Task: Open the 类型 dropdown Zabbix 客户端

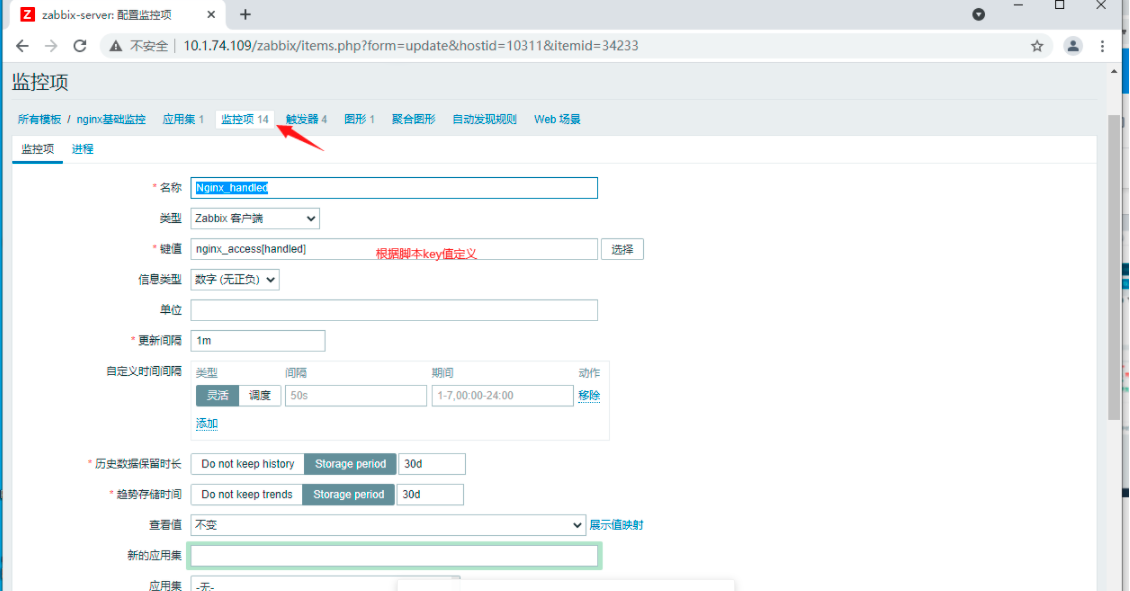Action: tap(255, 218)
